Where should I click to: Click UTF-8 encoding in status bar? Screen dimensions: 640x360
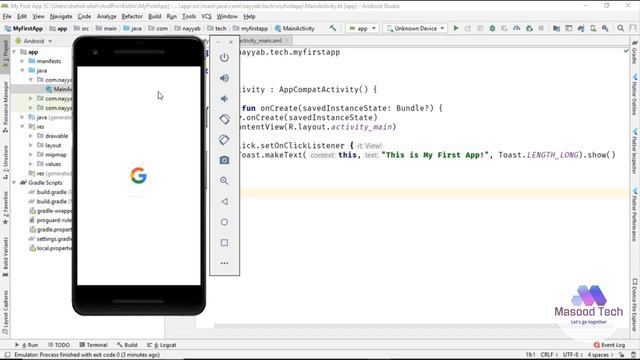(571, 355)
